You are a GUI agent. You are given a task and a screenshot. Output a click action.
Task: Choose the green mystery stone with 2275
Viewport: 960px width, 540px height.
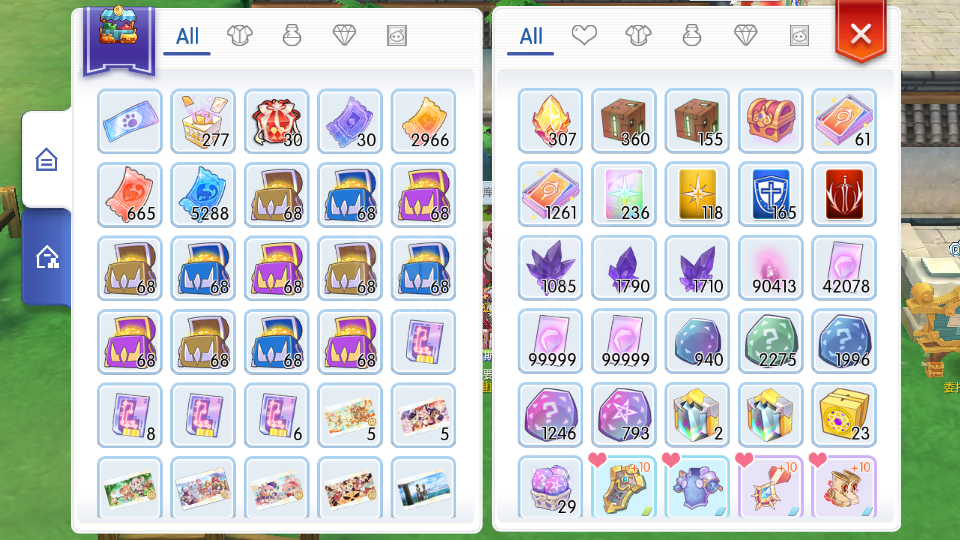coord(771,341)
